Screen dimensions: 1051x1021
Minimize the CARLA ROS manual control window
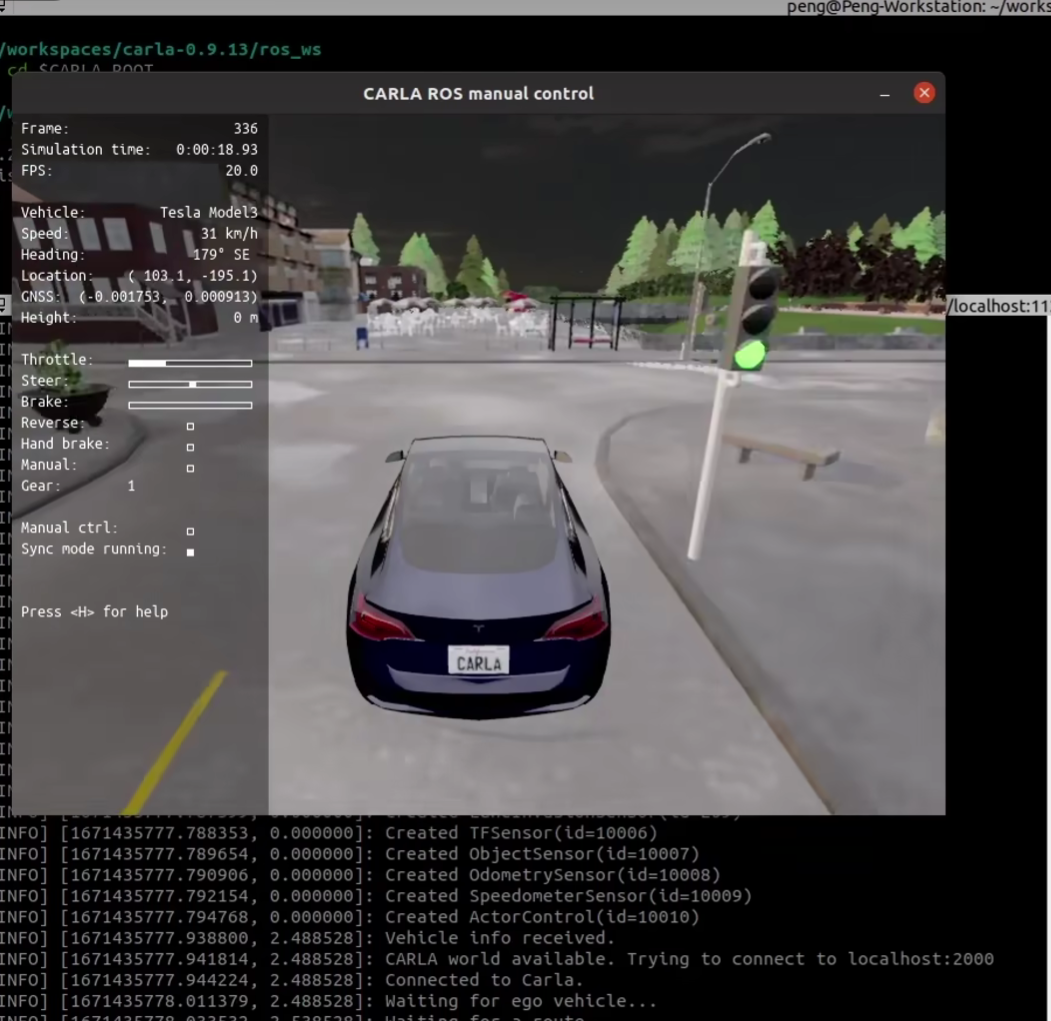point(884,94)
